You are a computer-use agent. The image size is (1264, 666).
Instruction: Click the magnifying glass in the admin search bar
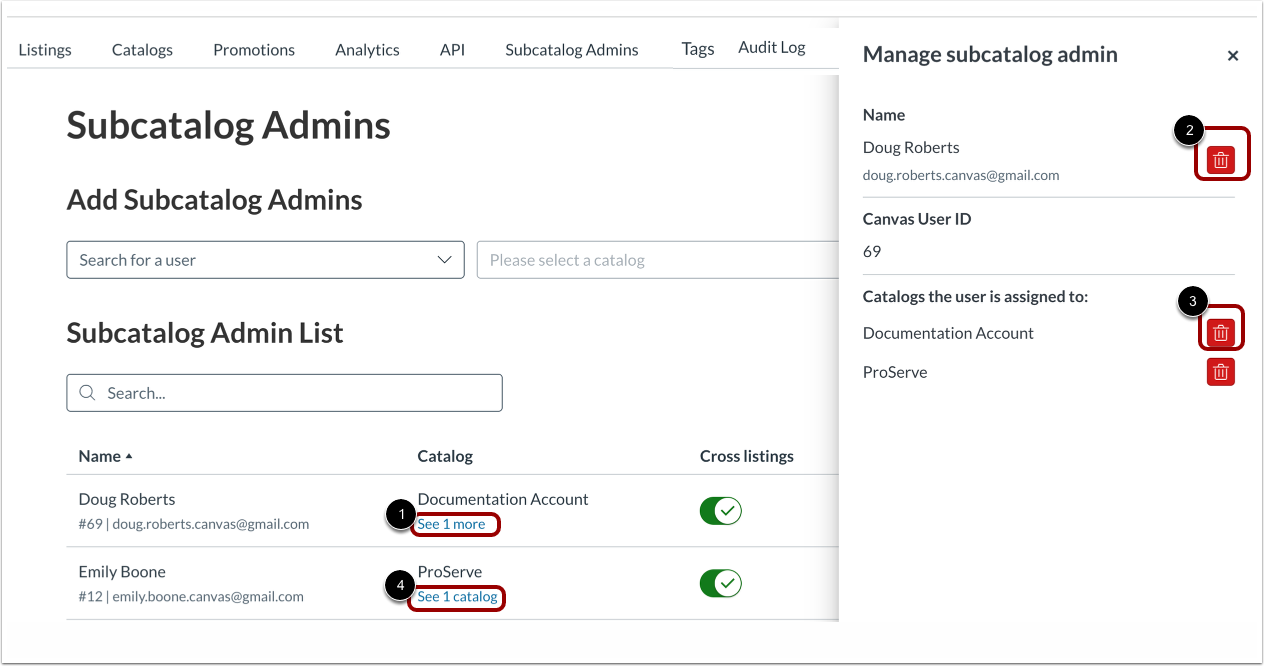pos(86,392)
